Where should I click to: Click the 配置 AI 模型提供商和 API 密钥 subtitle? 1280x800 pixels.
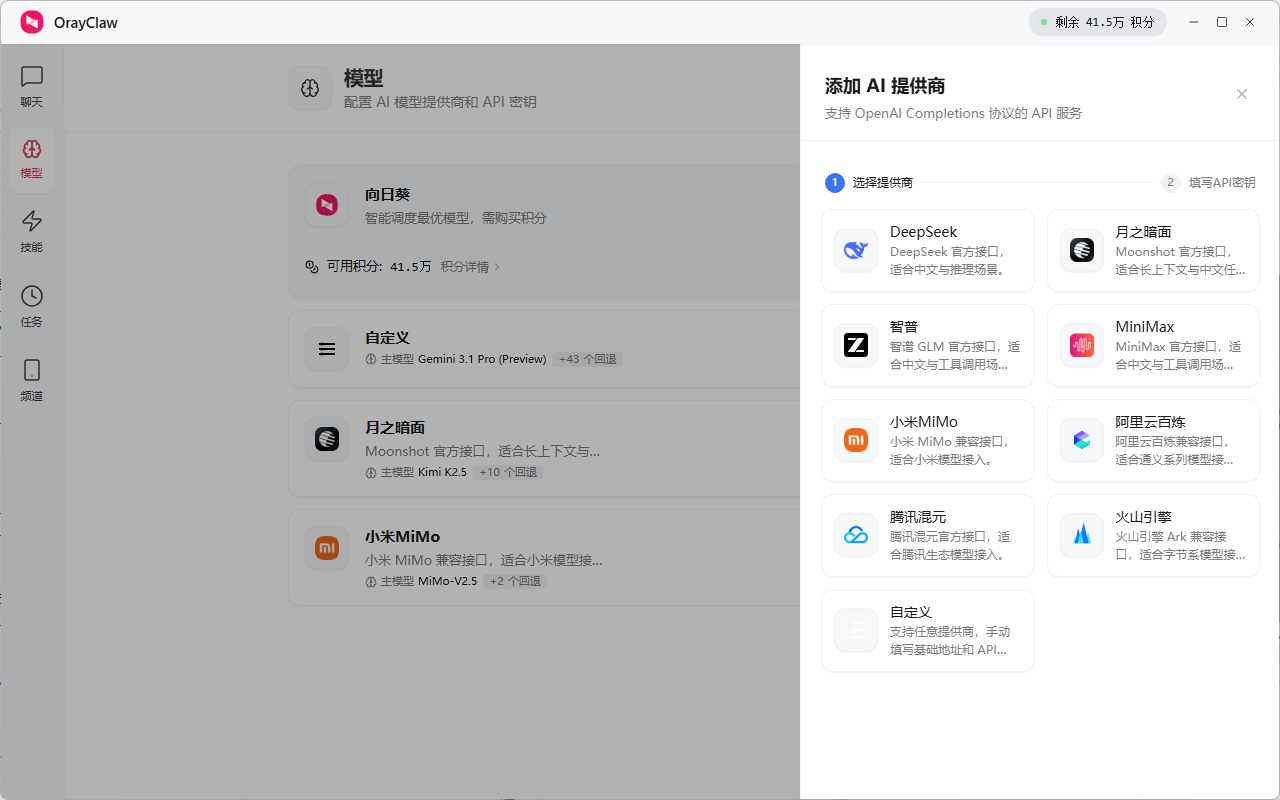tap(440, 102)
